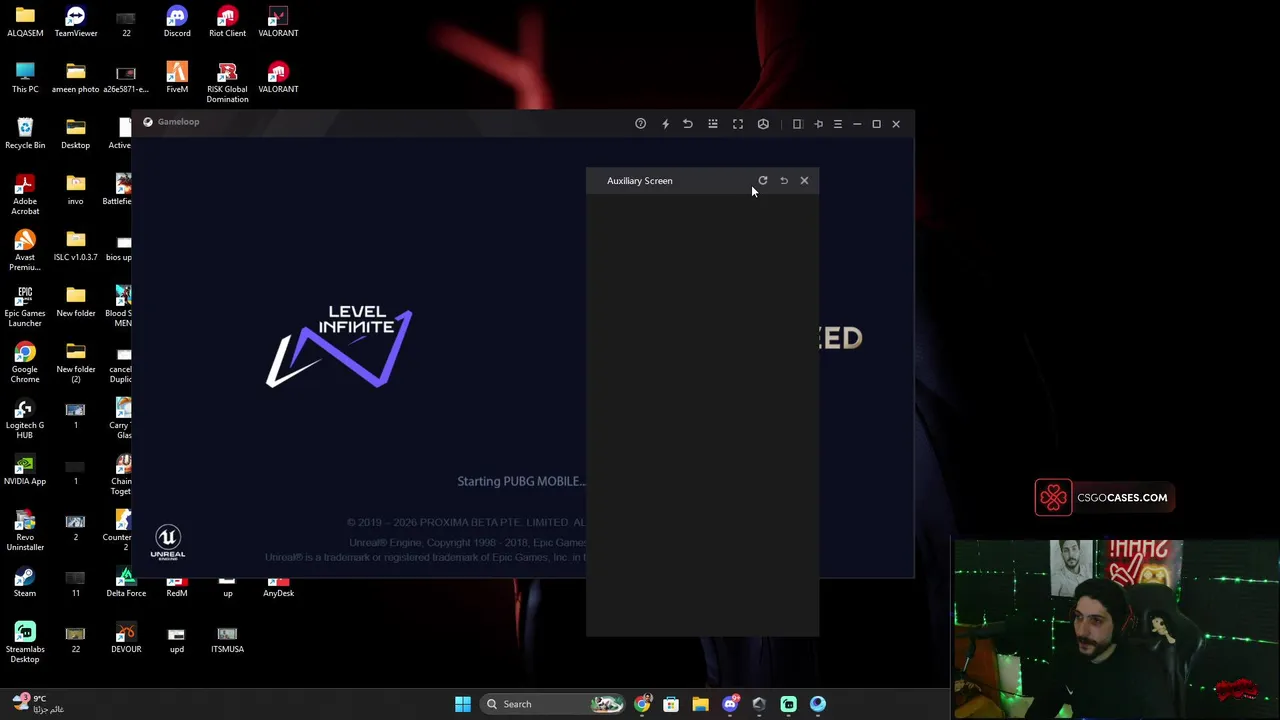Click the Auxiliary Screen title text
Screen dimensions: 1280x720
640,181
